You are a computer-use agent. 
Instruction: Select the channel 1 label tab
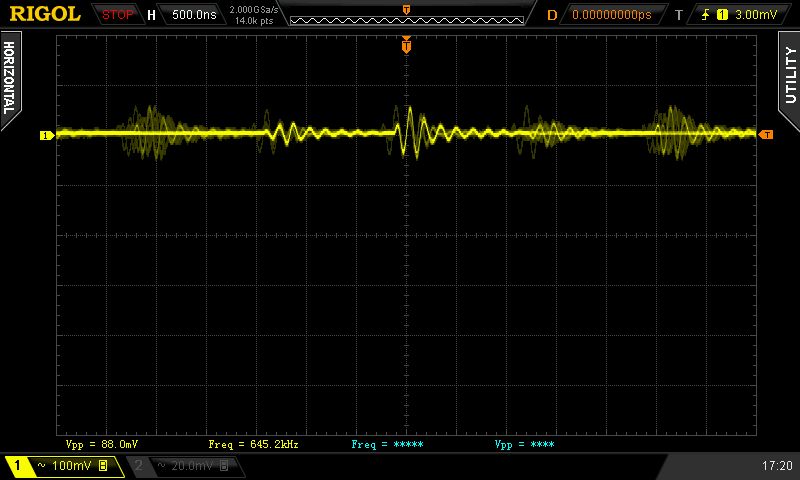[x=17, y=466]
